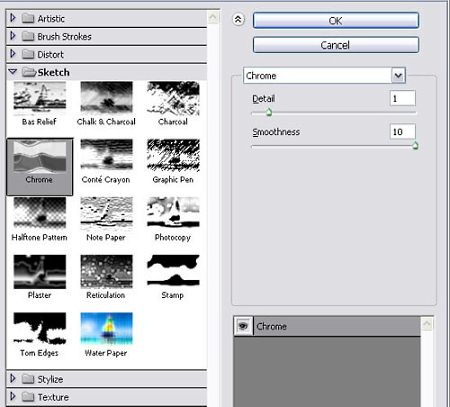Screen dimensions: 450x407
Task: Choose the Photocopy filter thumbnail
Action: [x=173, y=212]
